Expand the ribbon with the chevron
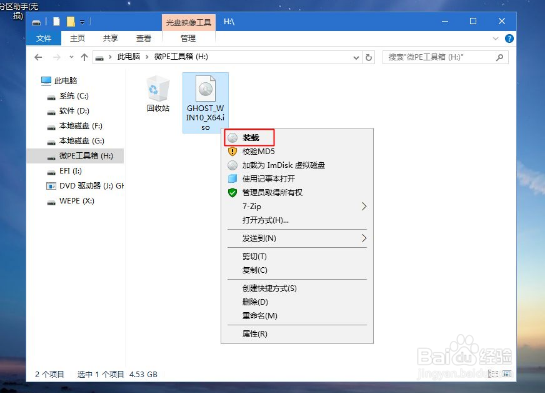 point(496,39)
